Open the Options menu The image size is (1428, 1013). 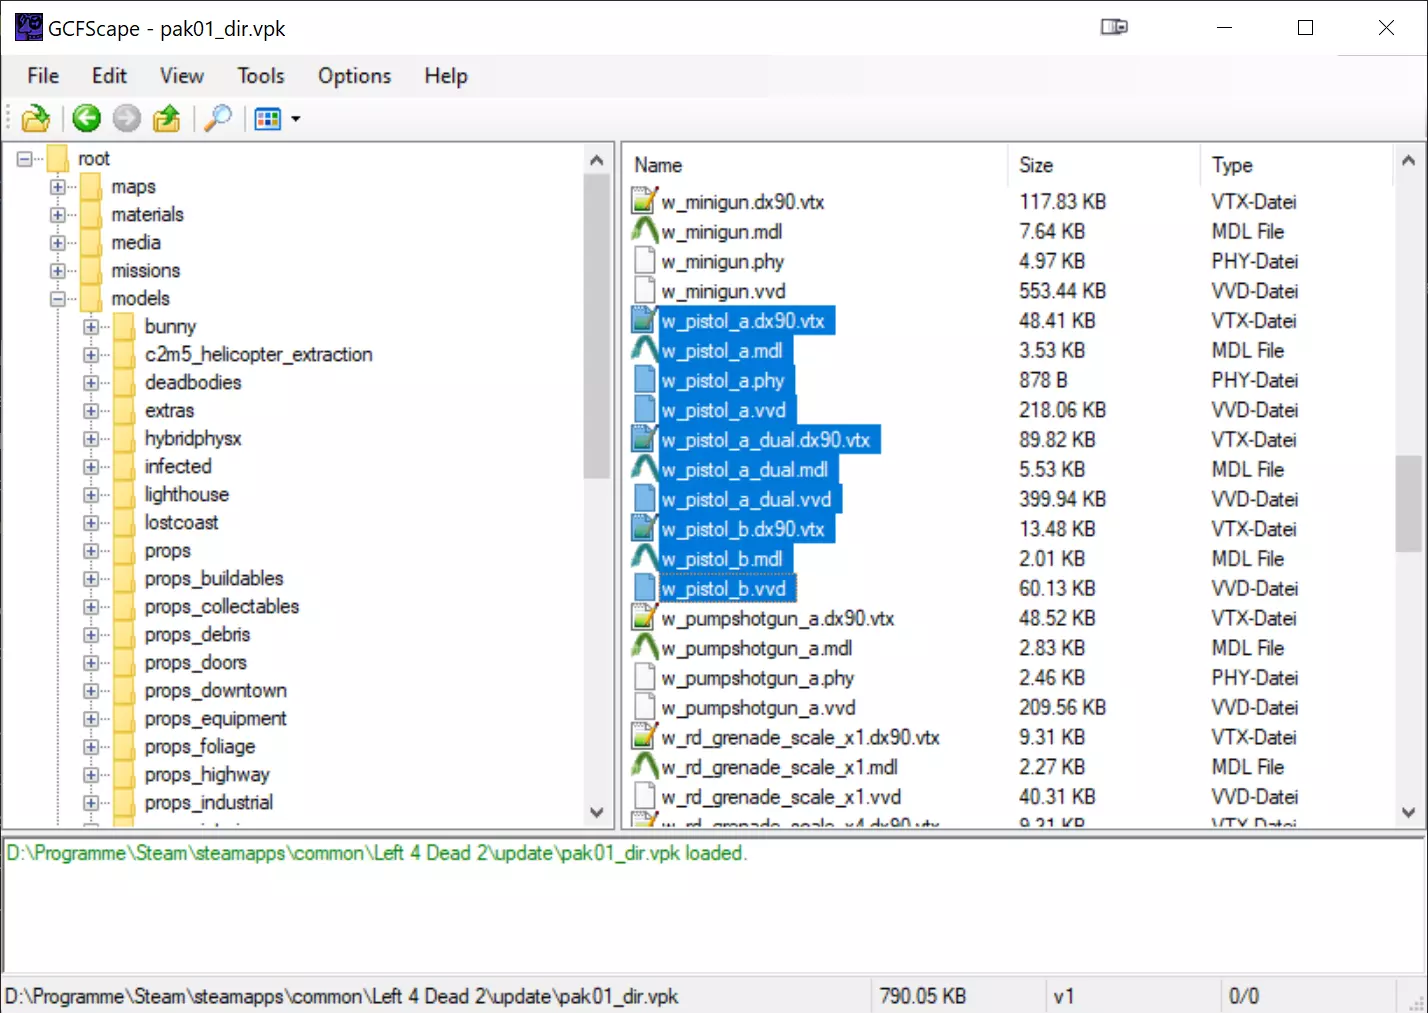354,76
